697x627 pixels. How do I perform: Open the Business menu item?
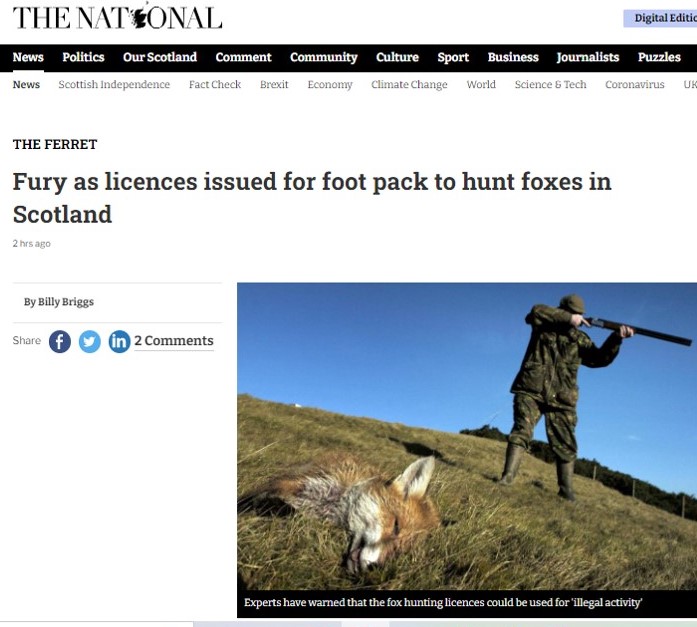pos(513,57)
